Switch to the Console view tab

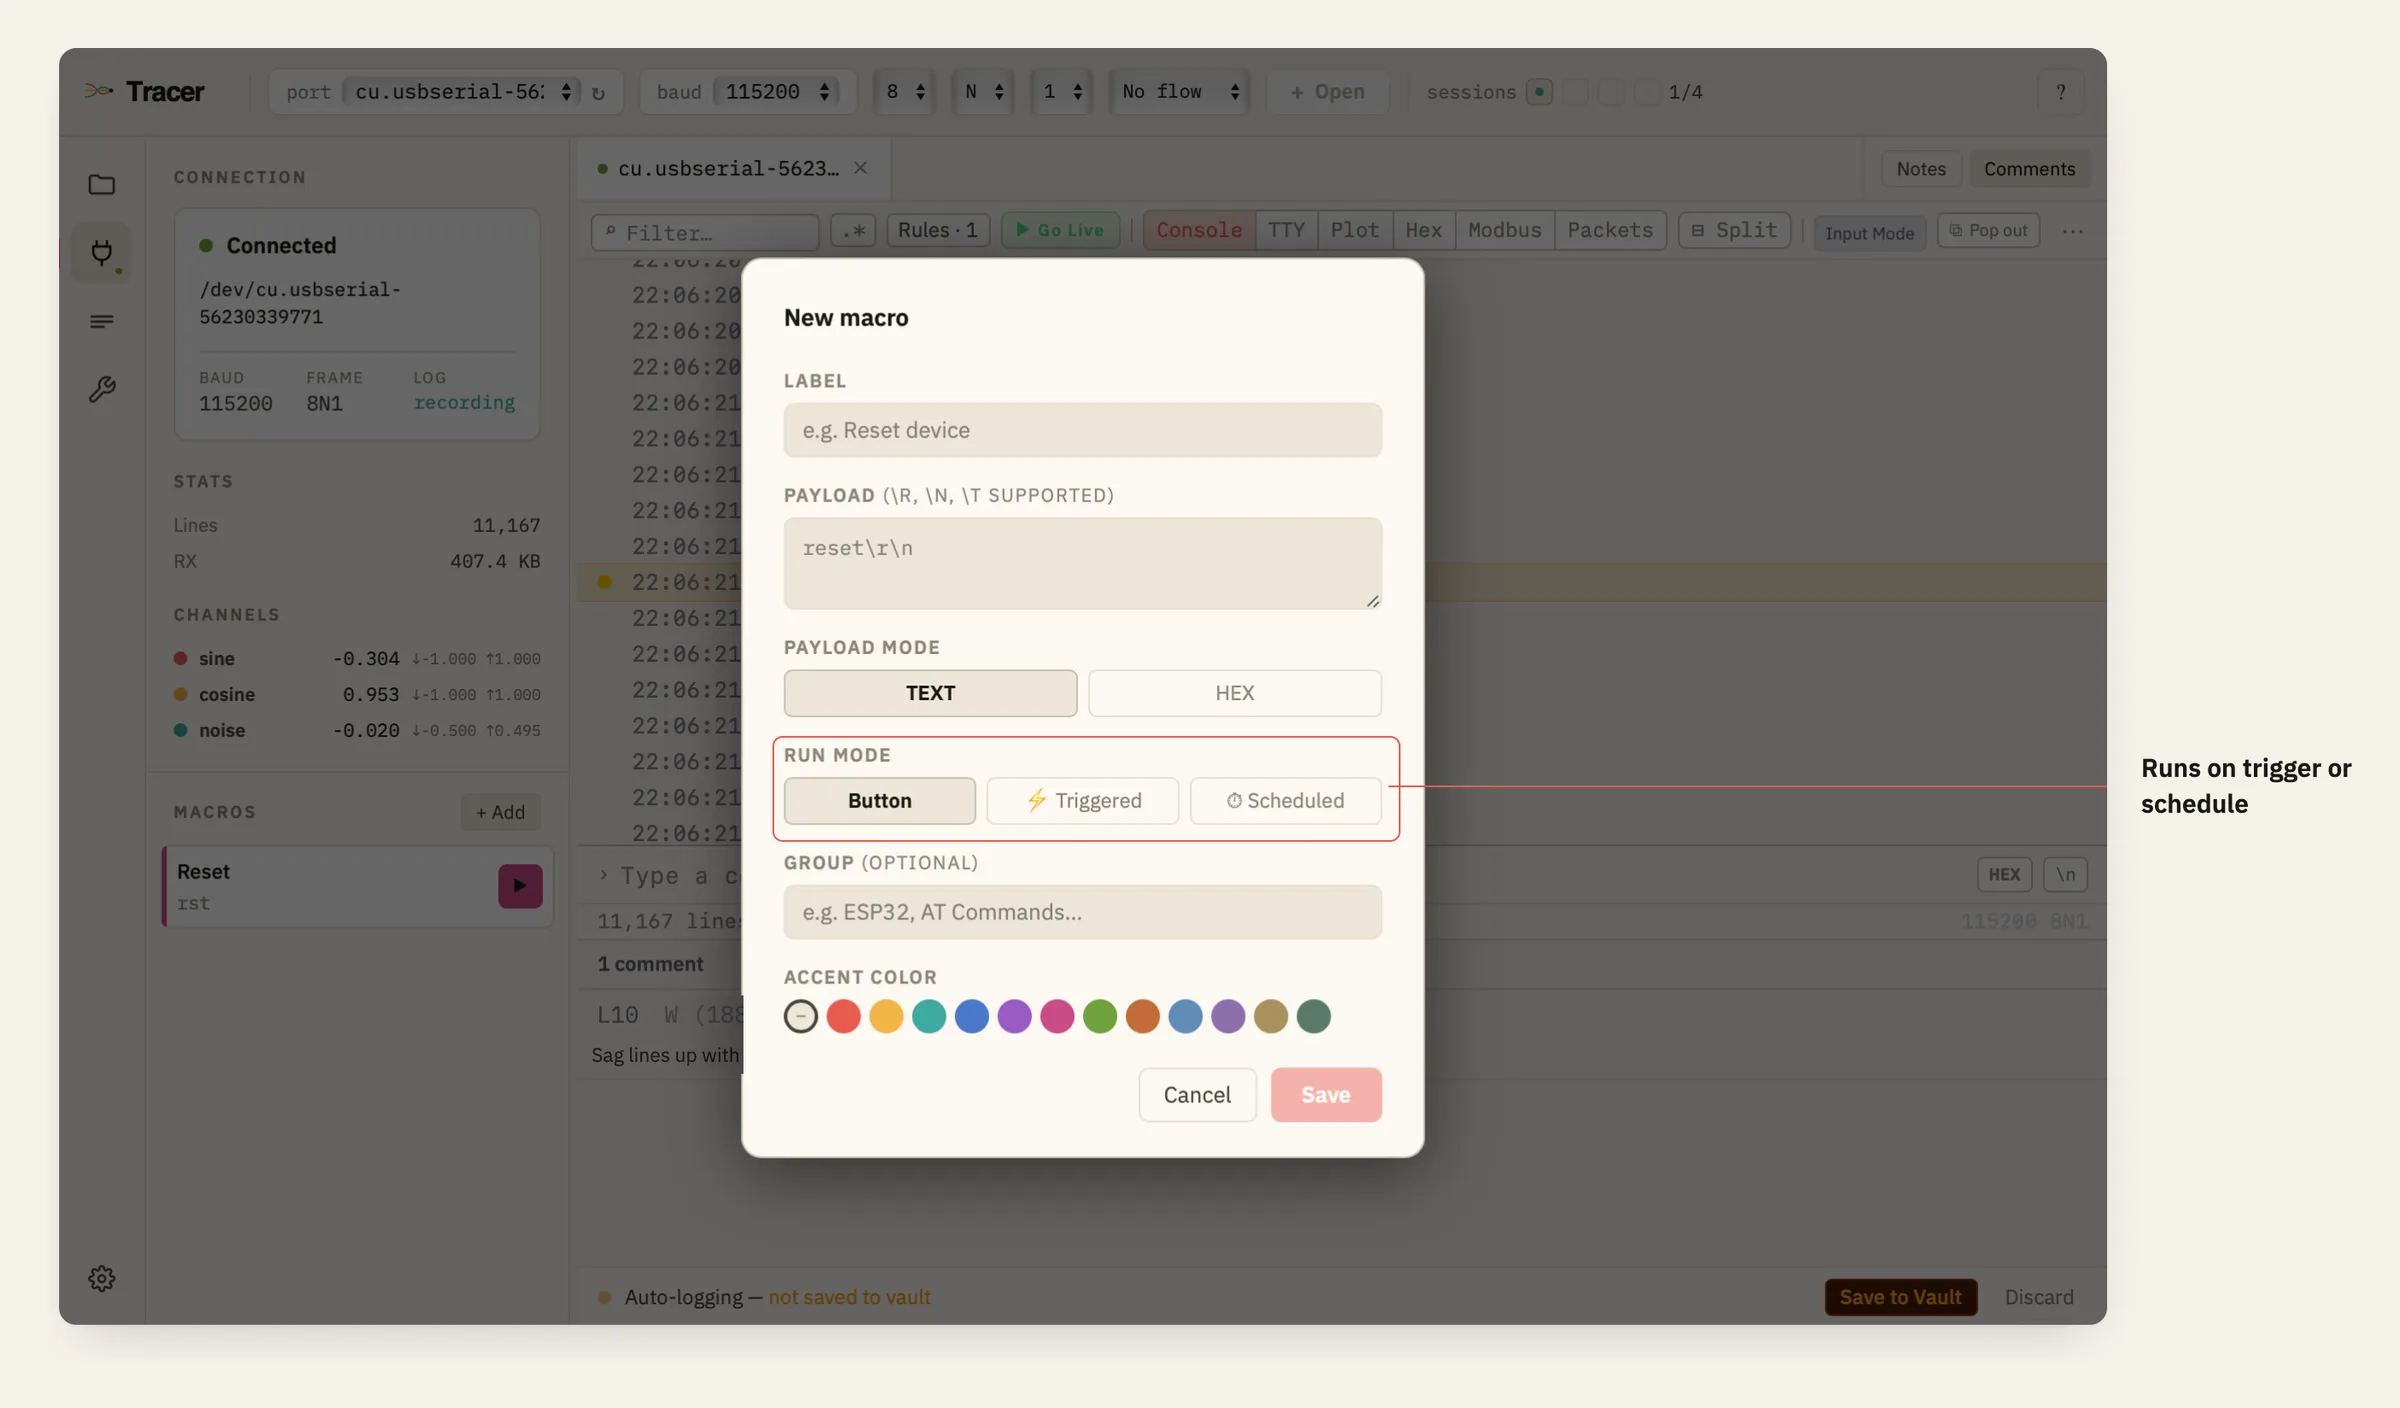[1199, 230]
